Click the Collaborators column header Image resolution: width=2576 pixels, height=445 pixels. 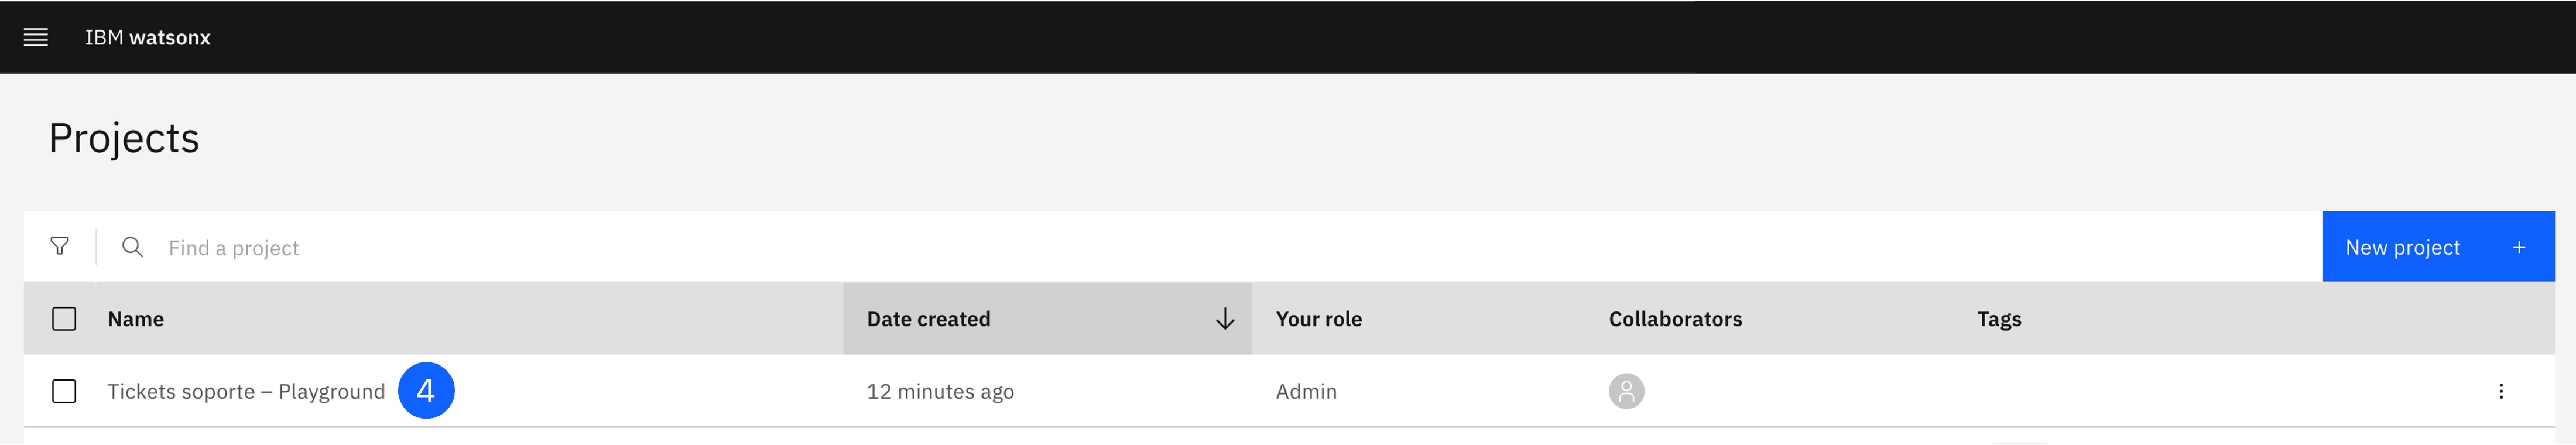point(1675,319)
